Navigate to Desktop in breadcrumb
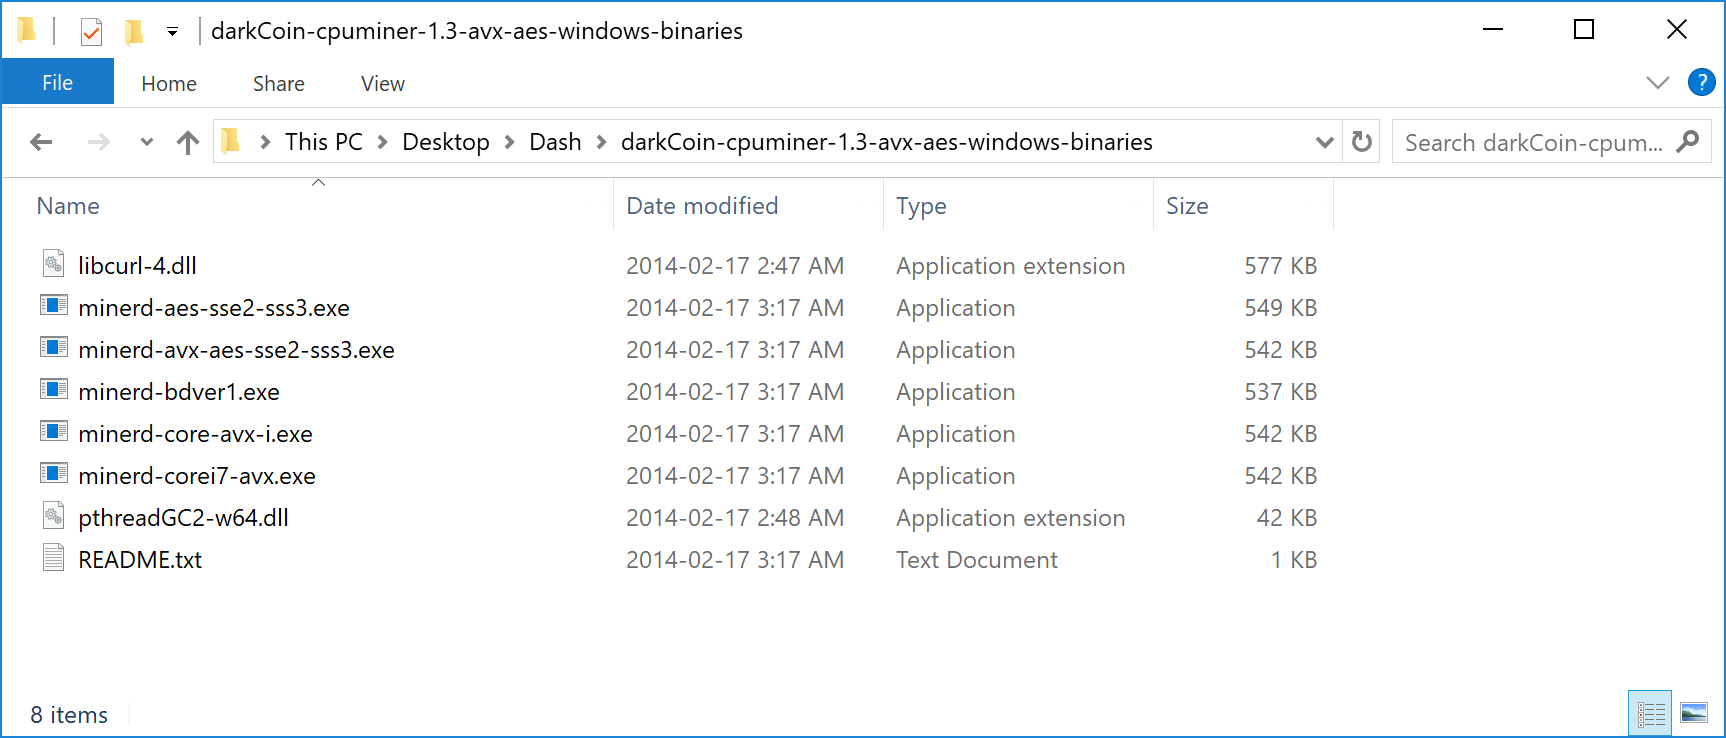This screenshot has height=738, width=1726. (x=446, y=142)
